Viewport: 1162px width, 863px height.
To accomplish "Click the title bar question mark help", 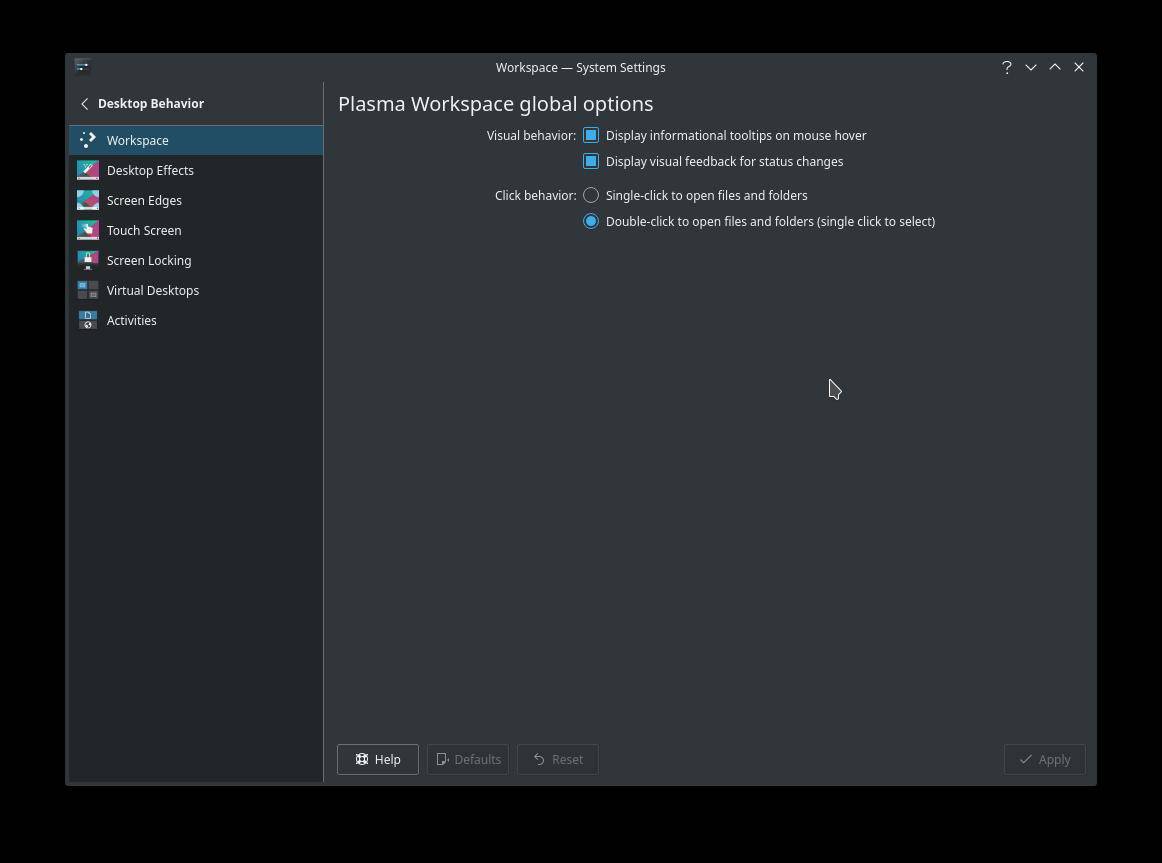I will click(x=1006, y=67).
